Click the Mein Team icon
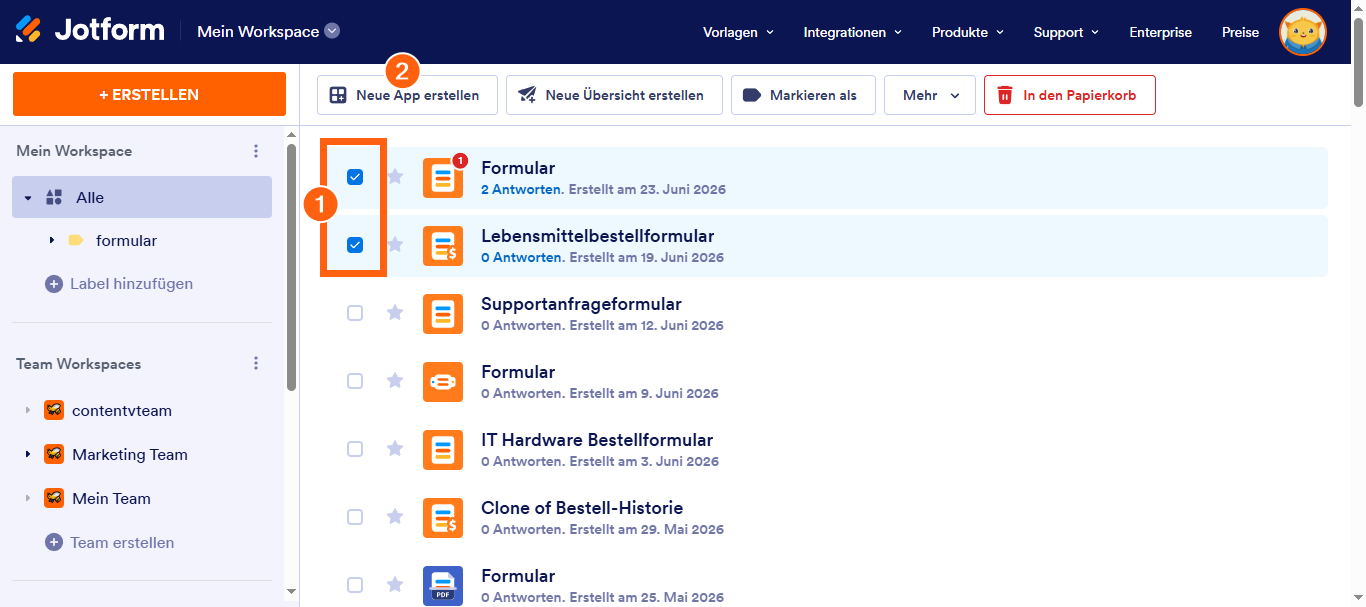 pyautogui.click(x=54, y=498)
